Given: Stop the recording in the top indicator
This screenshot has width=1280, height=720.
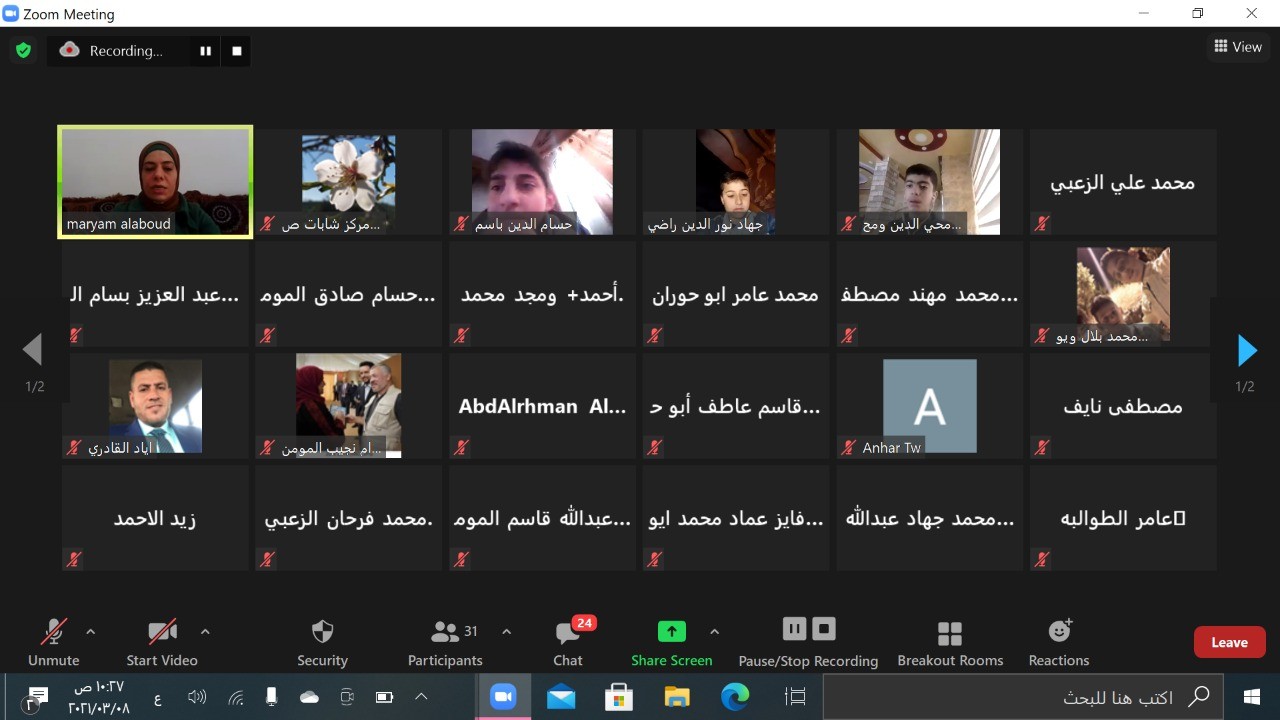Looking at the screenshot, I should (x=237, y=51).
